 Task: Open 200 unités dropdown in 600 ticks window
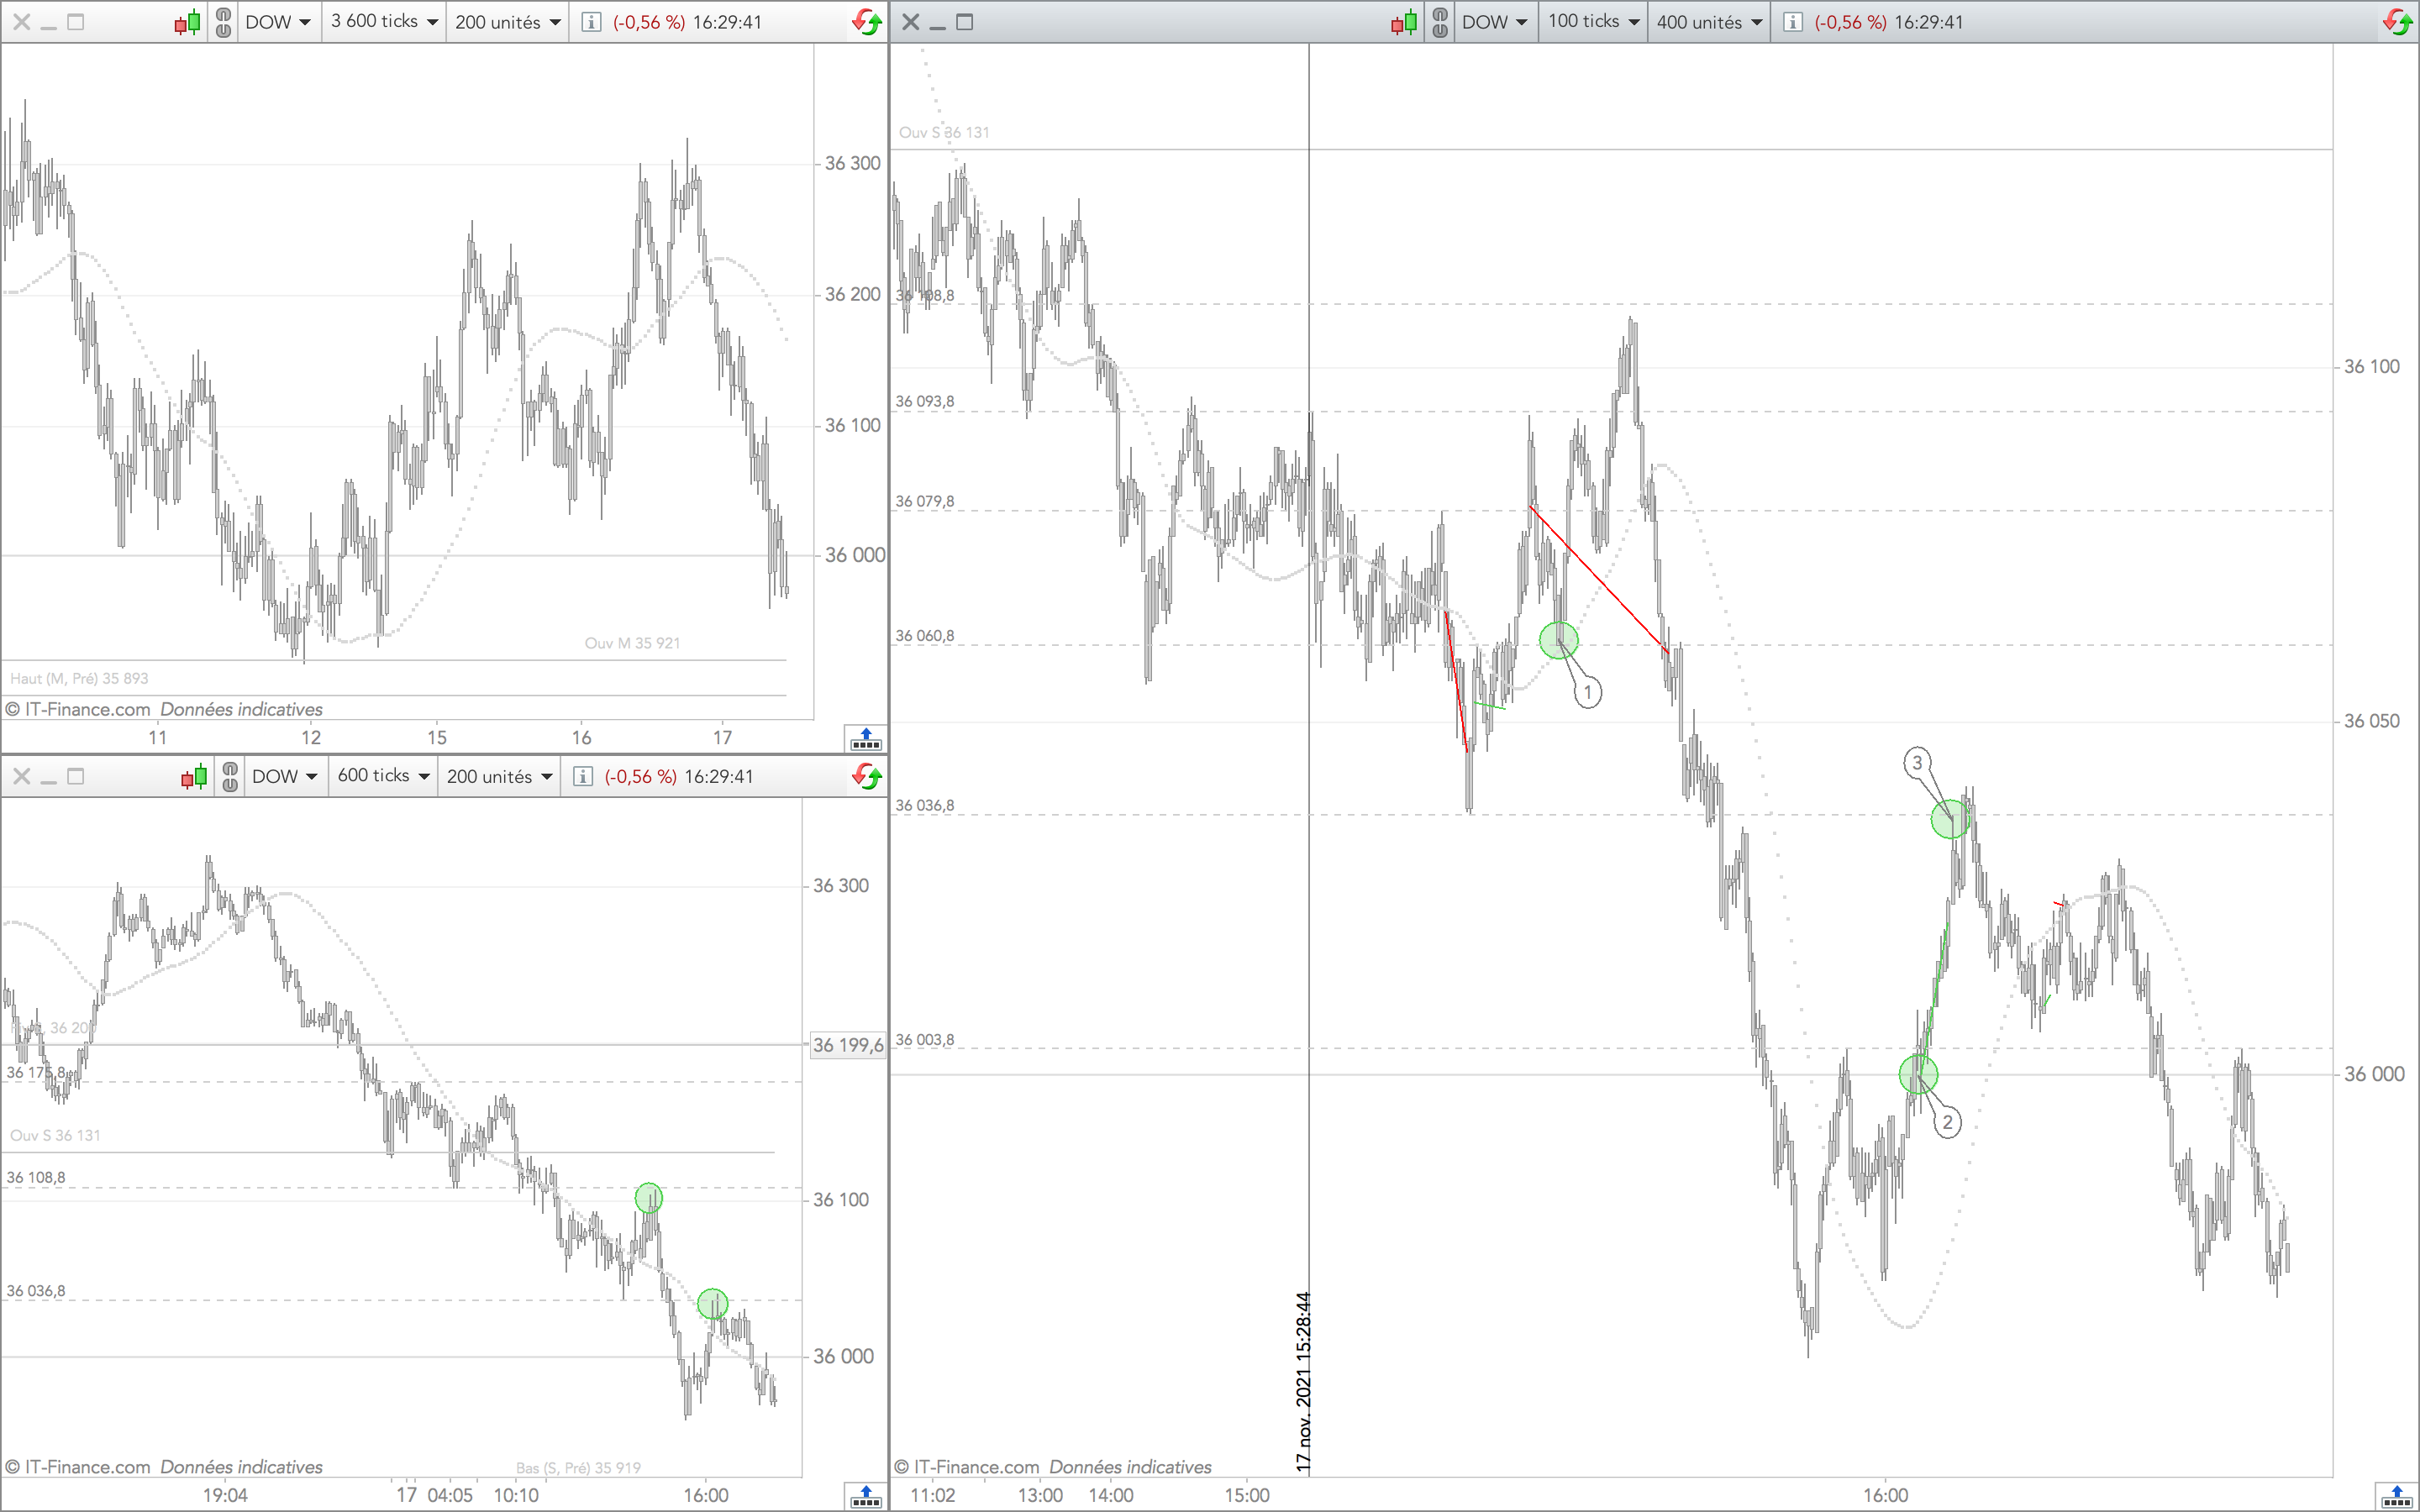pos(499,776)
